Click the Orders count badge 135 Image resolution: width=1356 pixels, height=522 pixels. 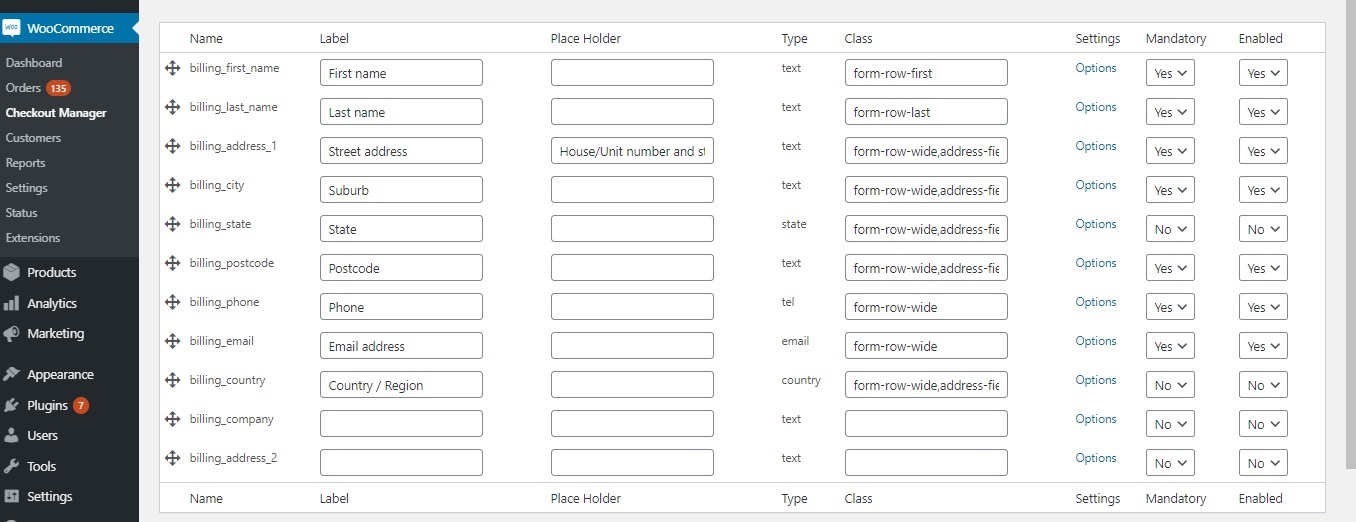[x=58, y=88]
